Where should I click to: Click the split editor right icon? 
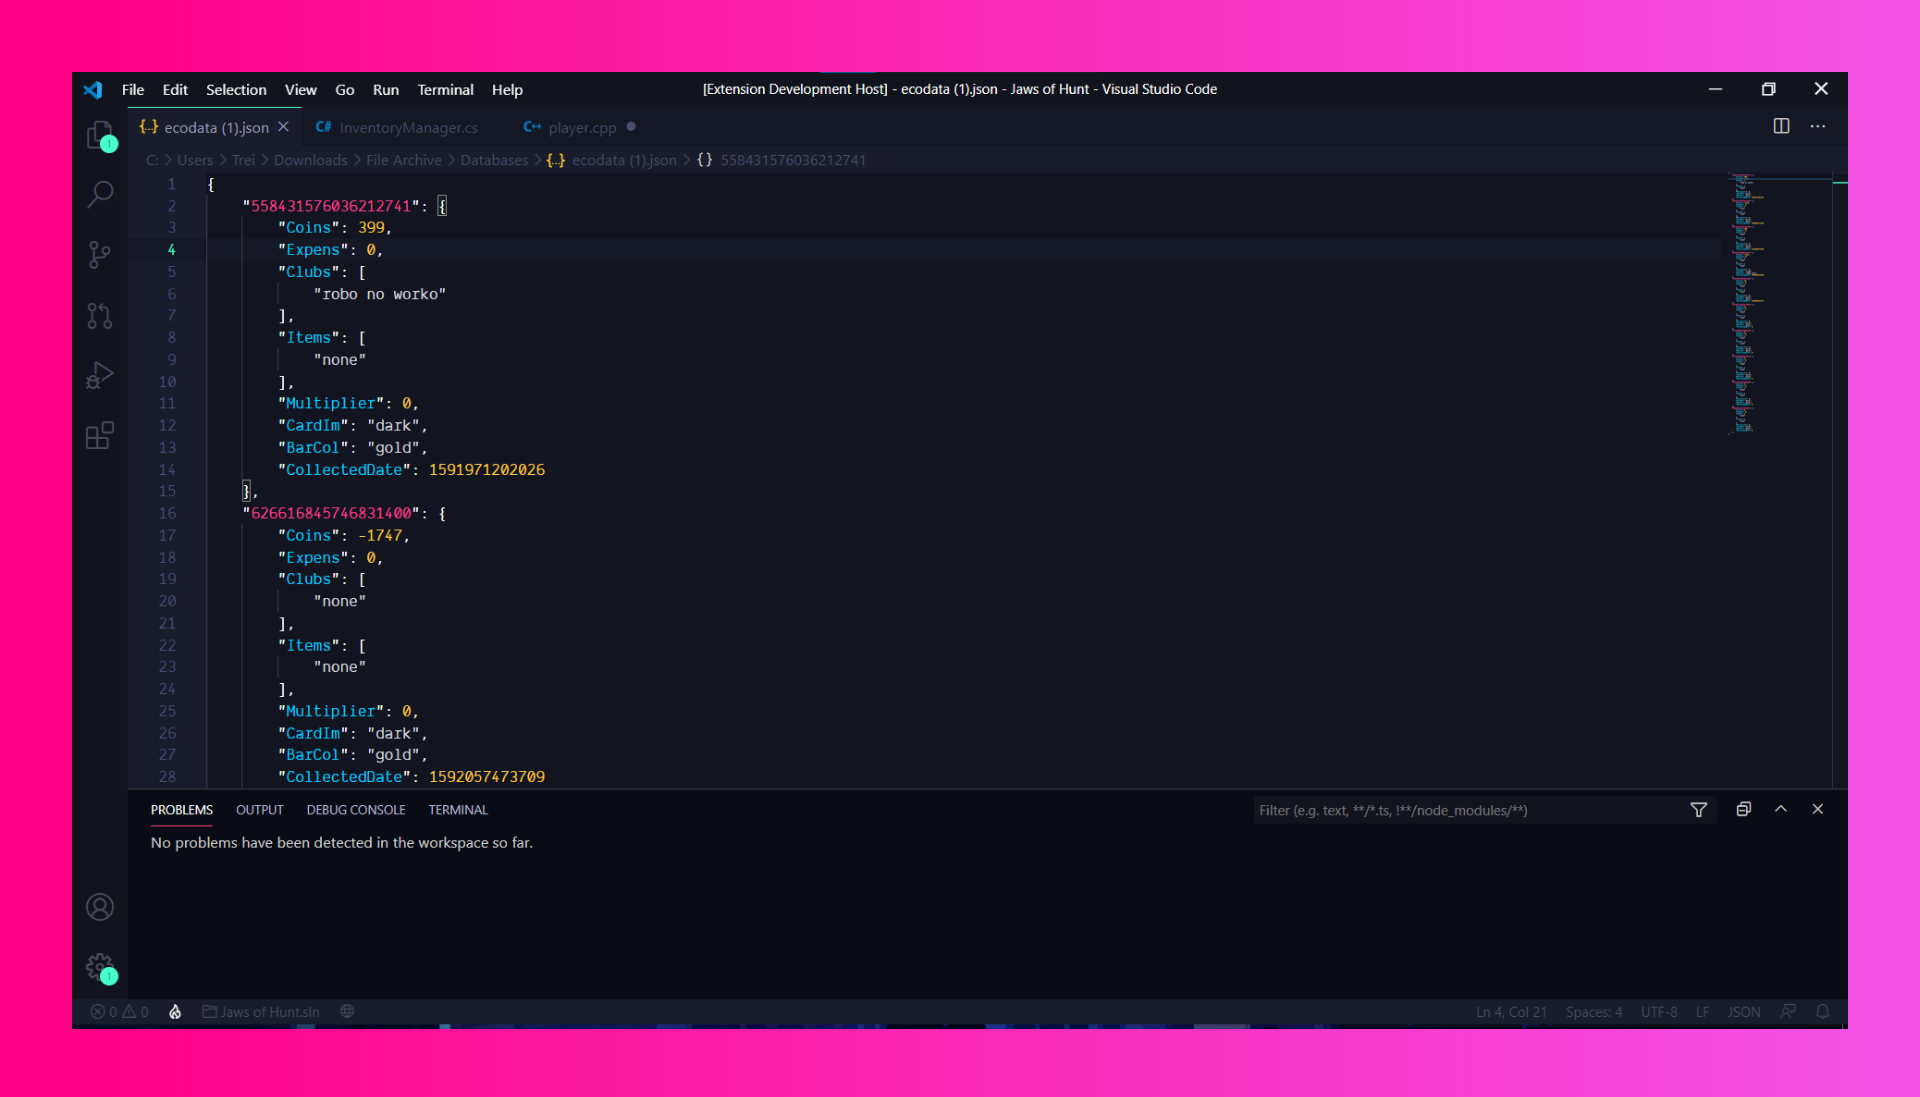point(1781,126)
